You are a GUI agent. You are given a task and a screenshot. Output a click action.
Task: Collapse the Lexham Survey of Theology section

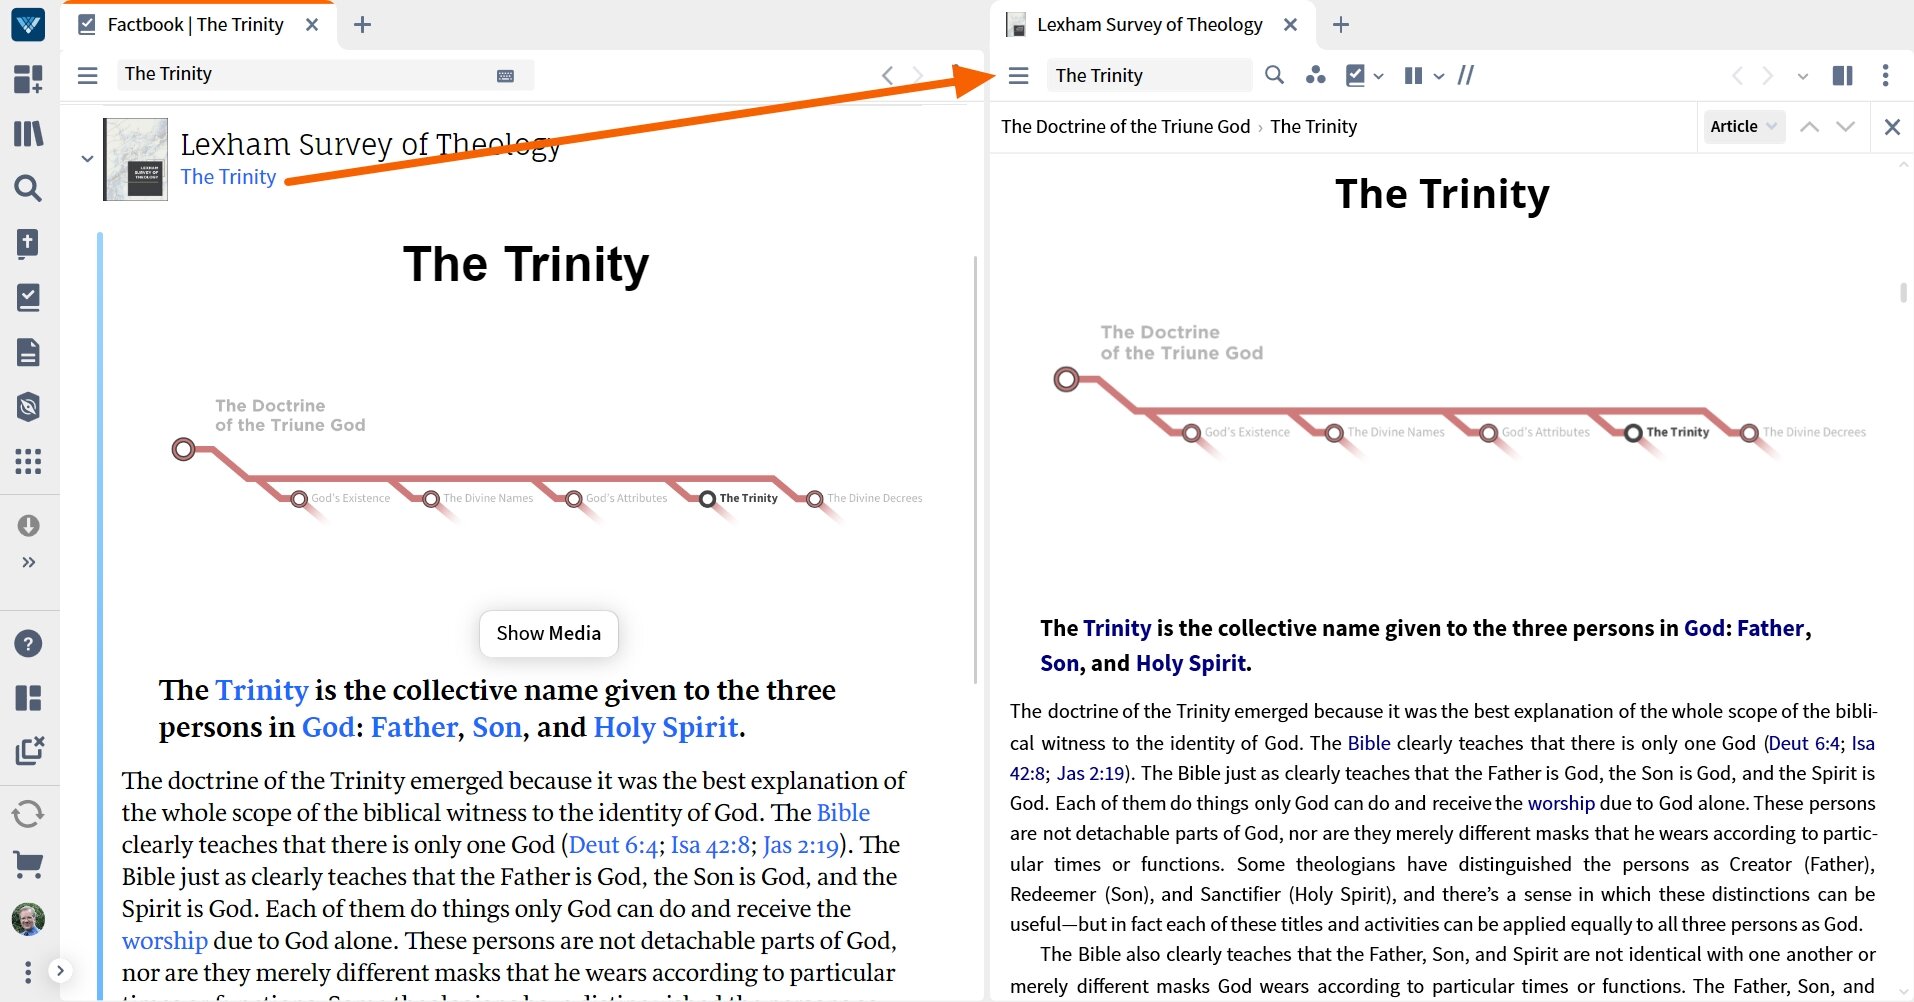click(x=87, y=158)
